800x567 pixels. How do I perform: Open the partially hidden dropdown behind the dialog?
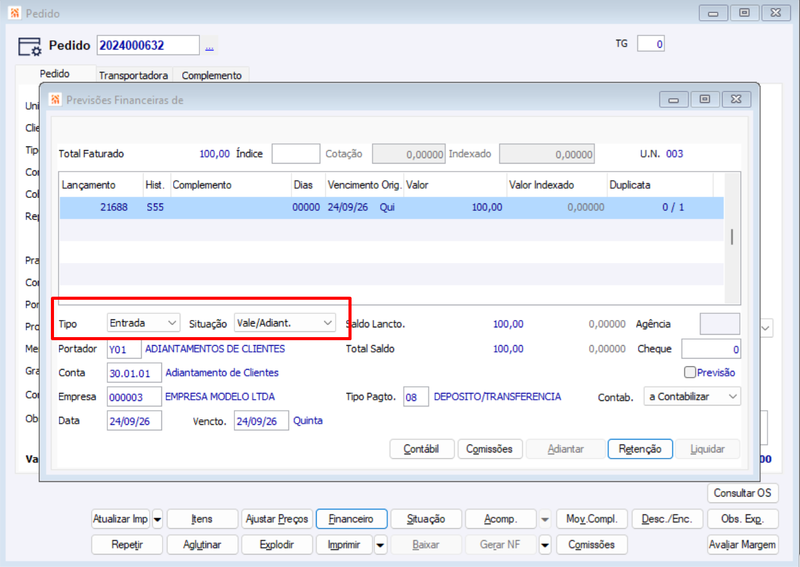pos(766,328)
